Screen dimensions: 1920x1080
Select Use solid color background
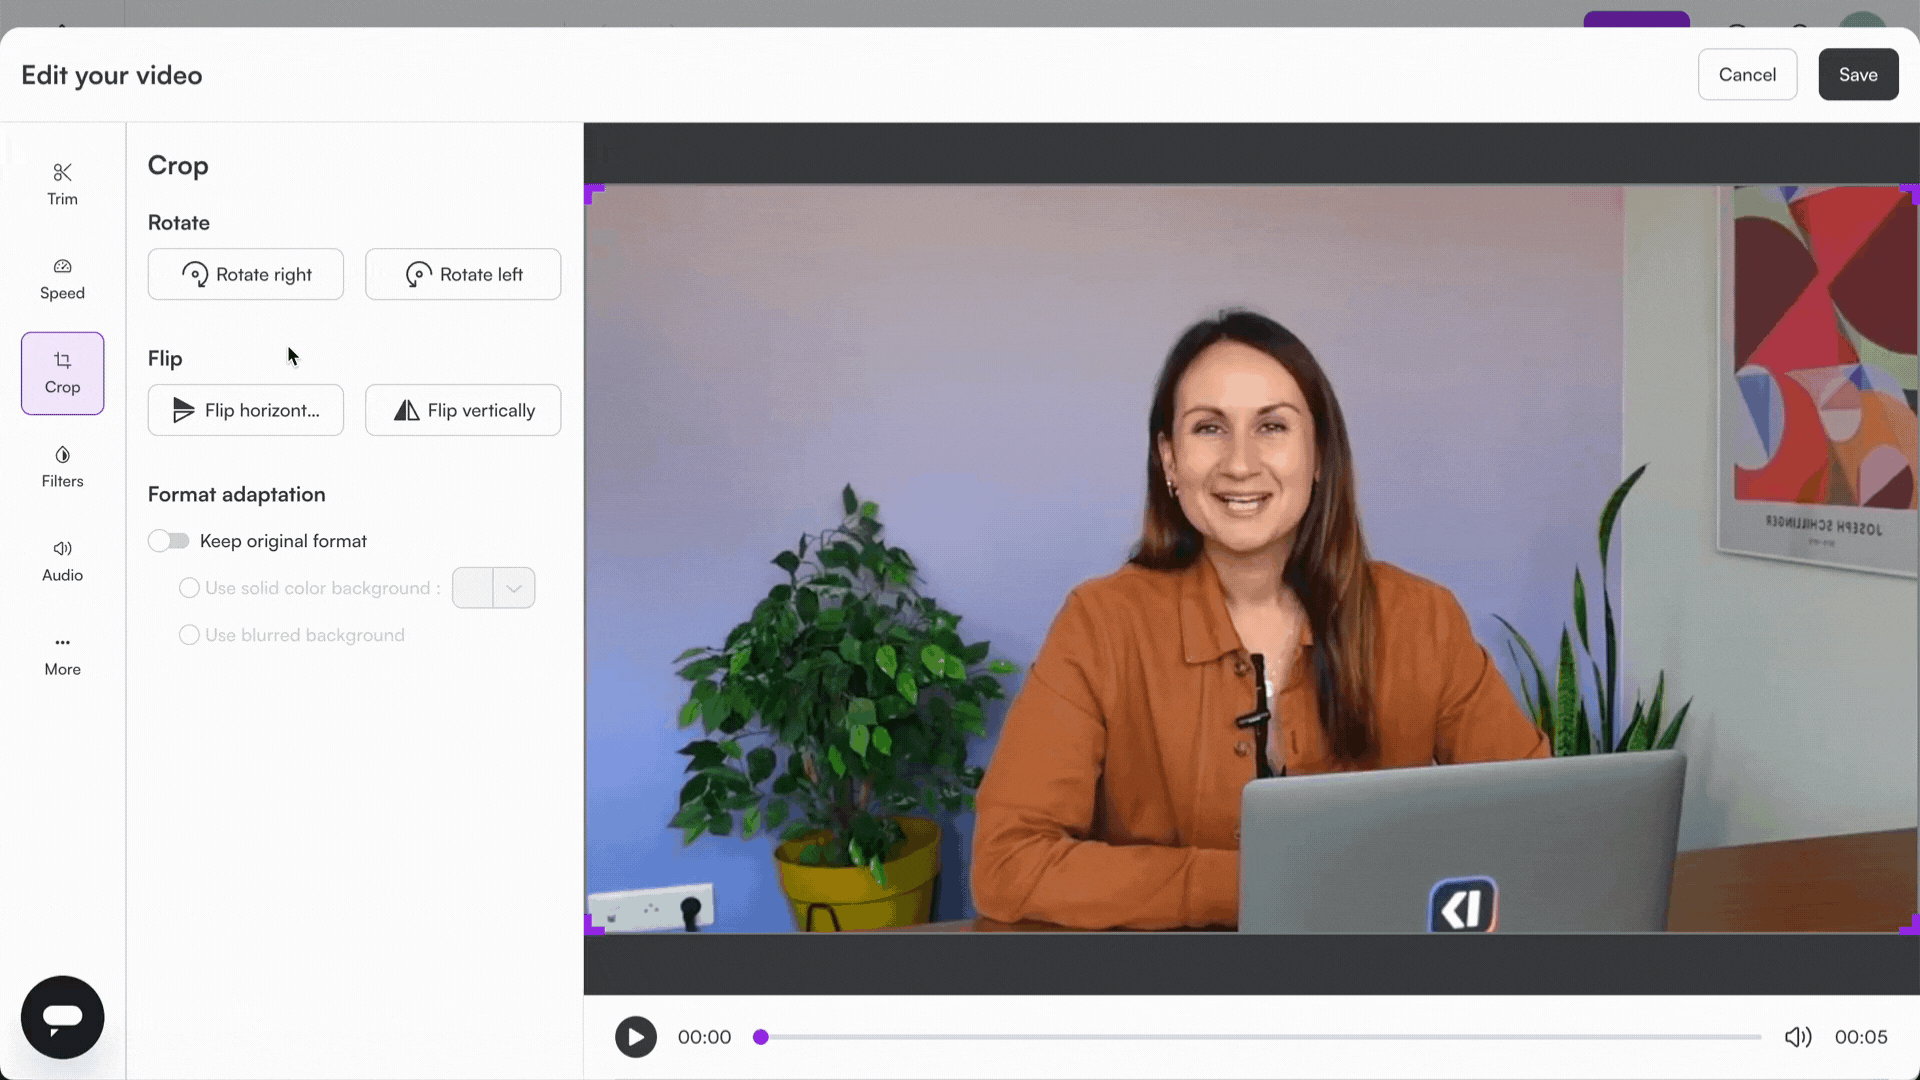coord(188,588)
